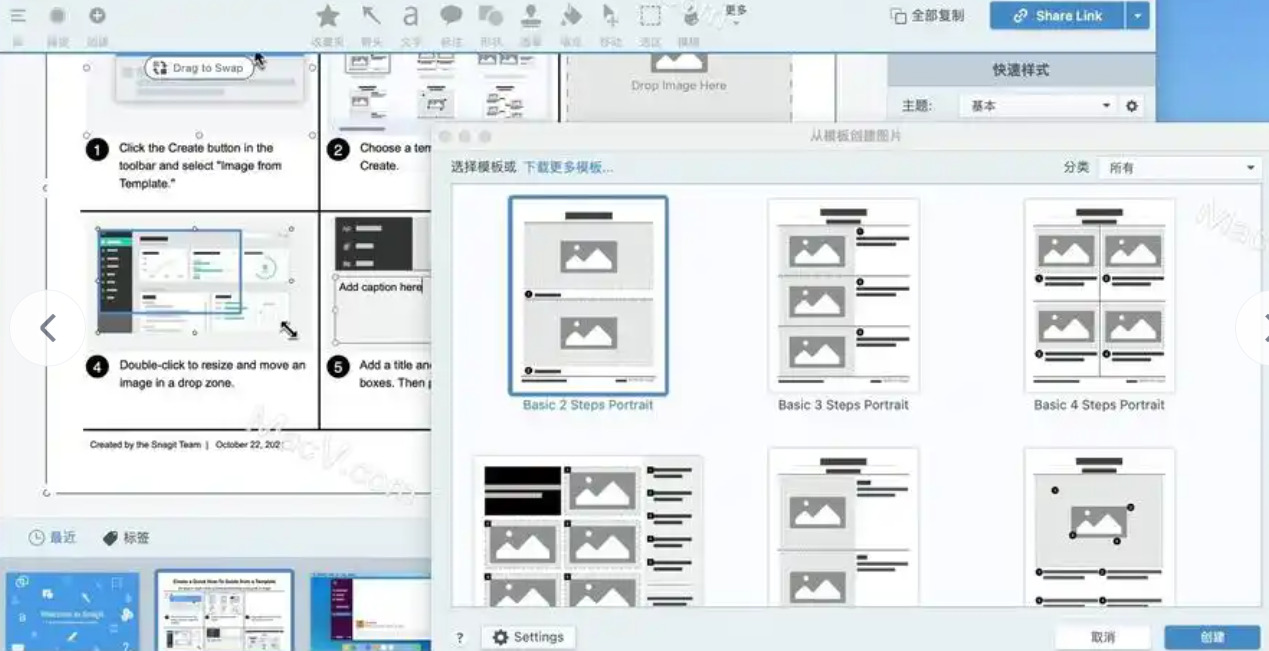The width and height of the screenshot is (1269, 651).
Task: Expand the Share Link dropdown arrow
Action: click(x=1138, y=16)
